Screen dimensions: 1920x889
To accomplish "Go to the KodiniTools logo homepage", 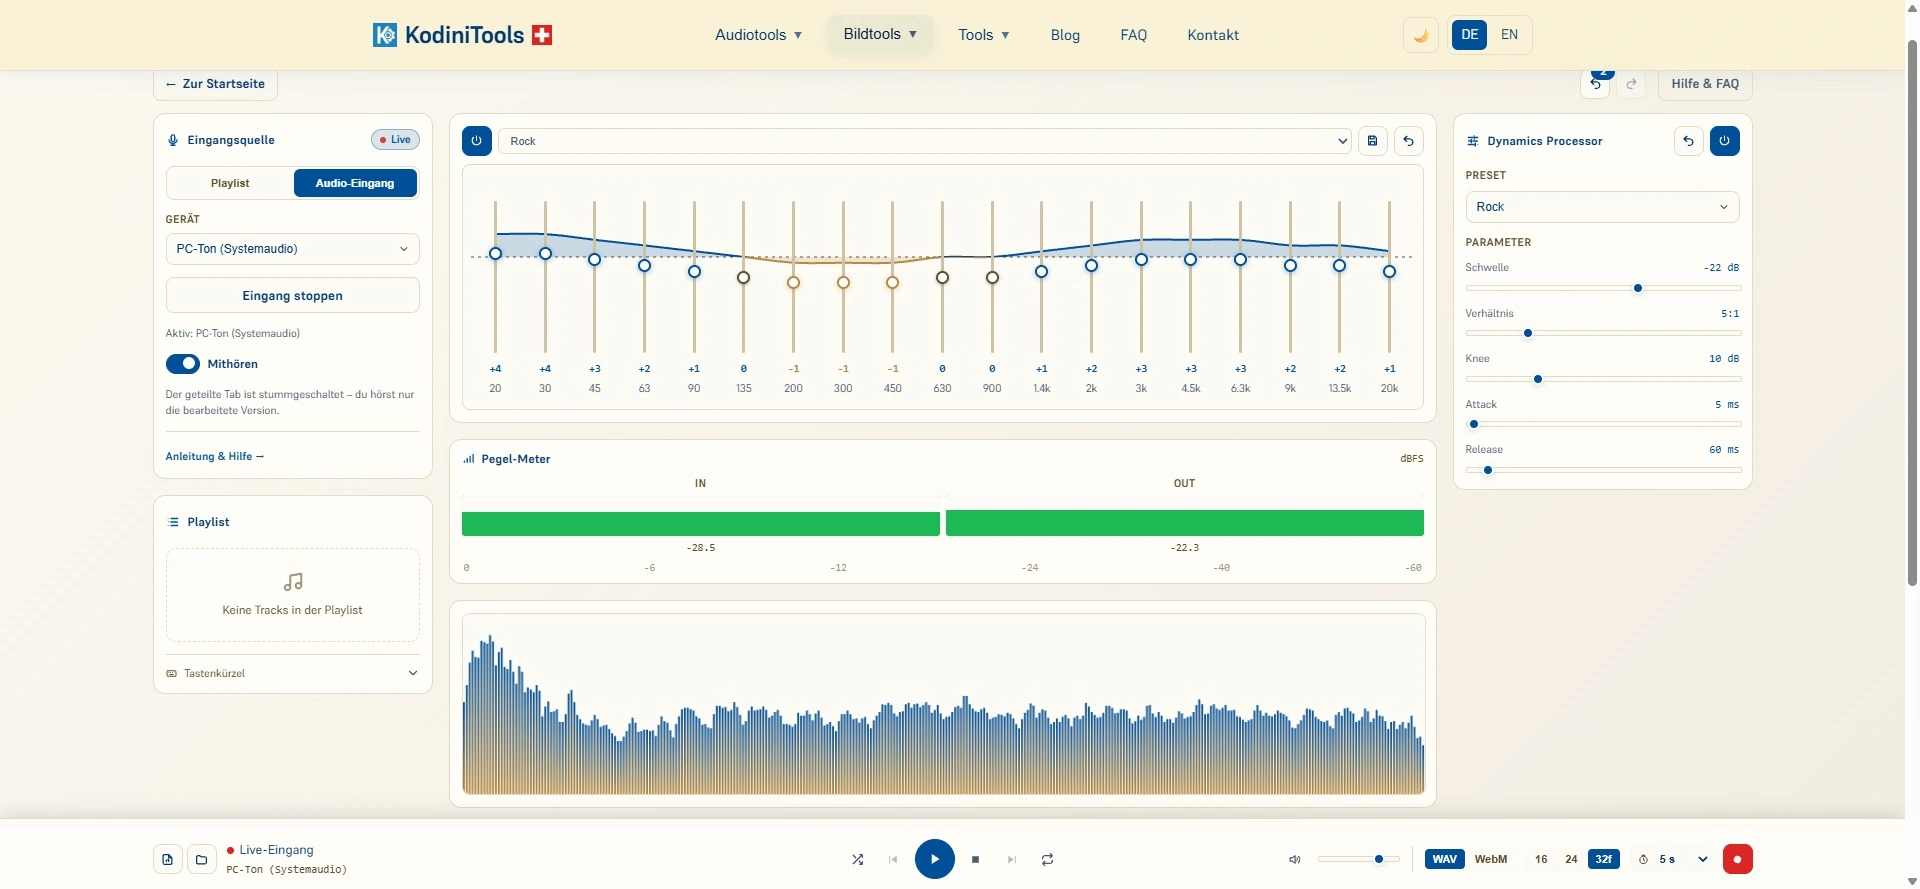I will tap(462, 35).
